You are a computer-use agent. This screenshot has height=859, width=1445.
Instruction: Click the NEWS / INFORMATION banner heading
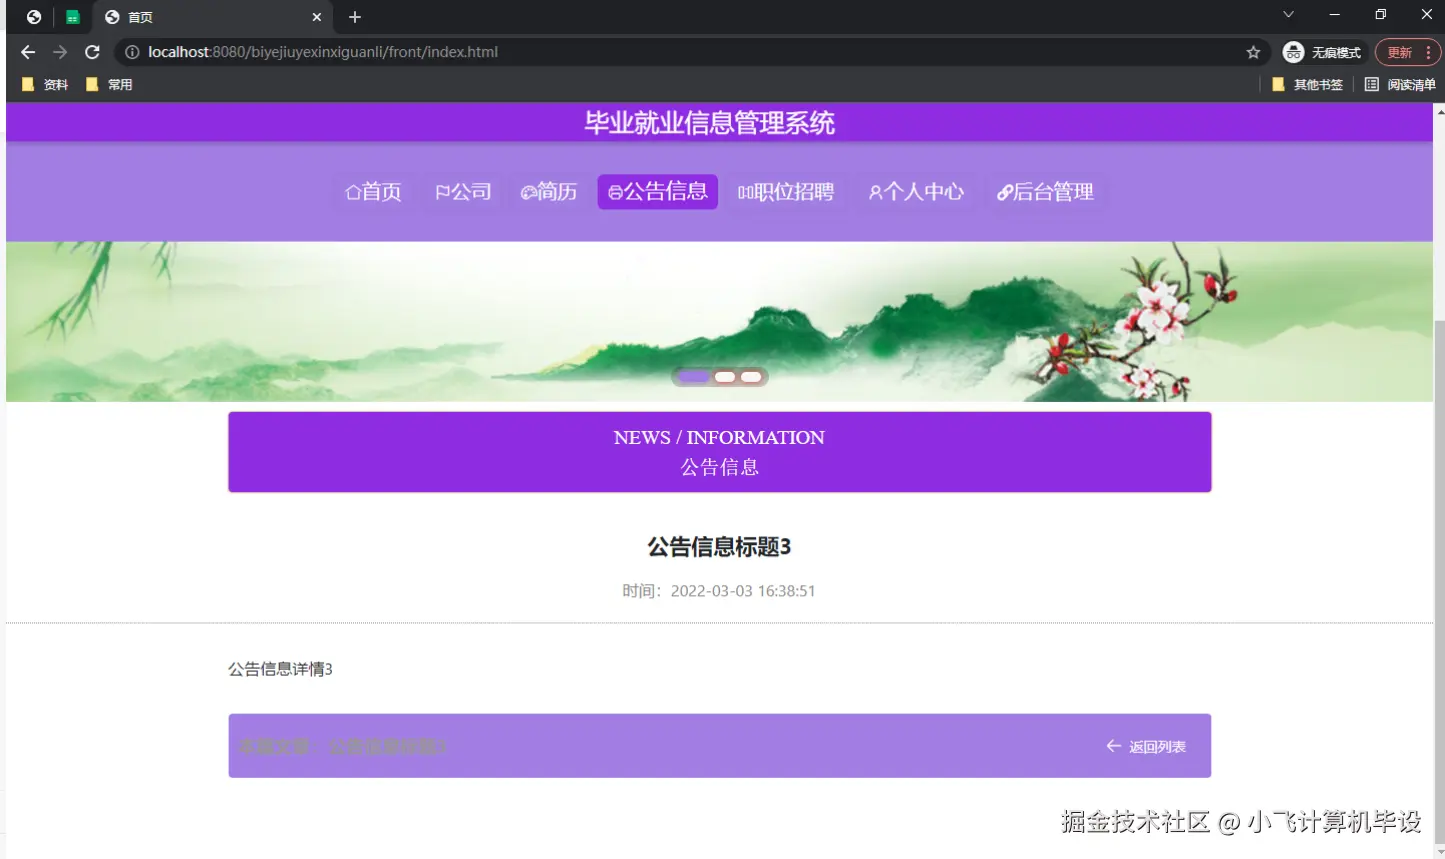tap(719, 438)
